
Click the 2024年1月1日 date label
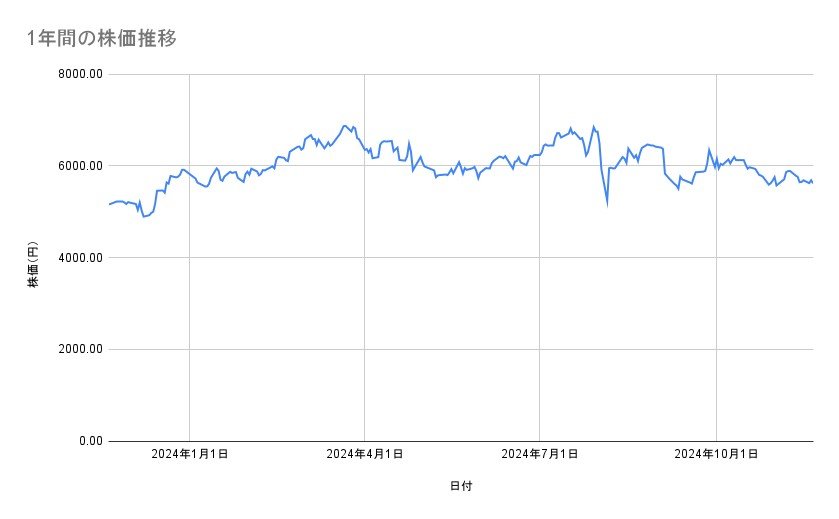[x=190, y=455]
